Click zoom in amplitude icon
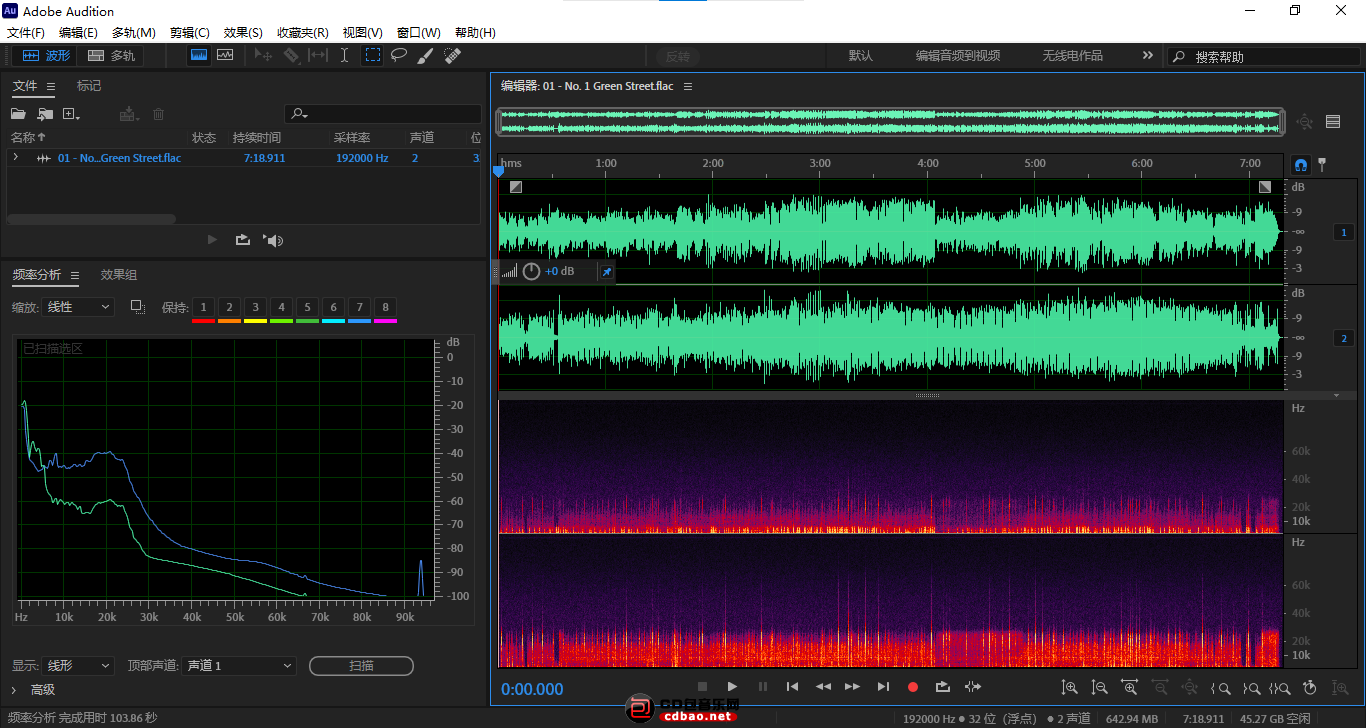1366x728 pixels. 1070,687
